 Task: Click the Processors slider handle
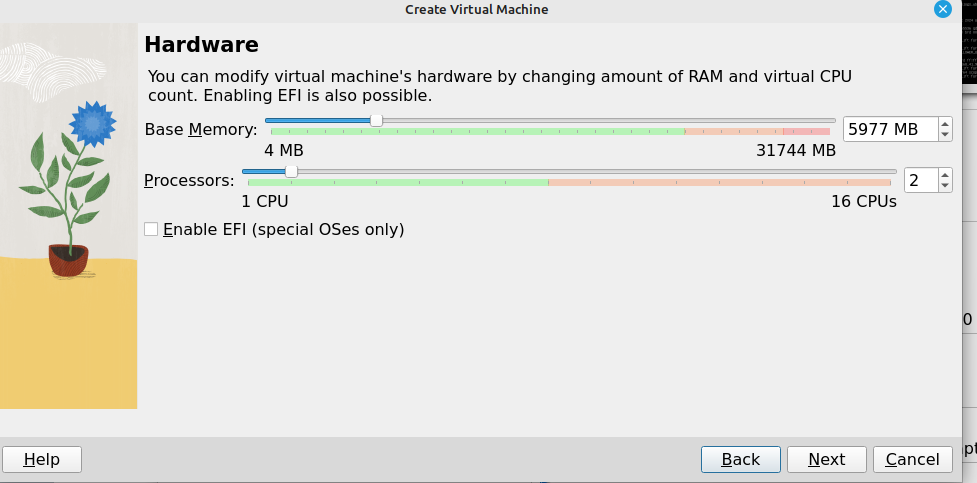[291, 171]
